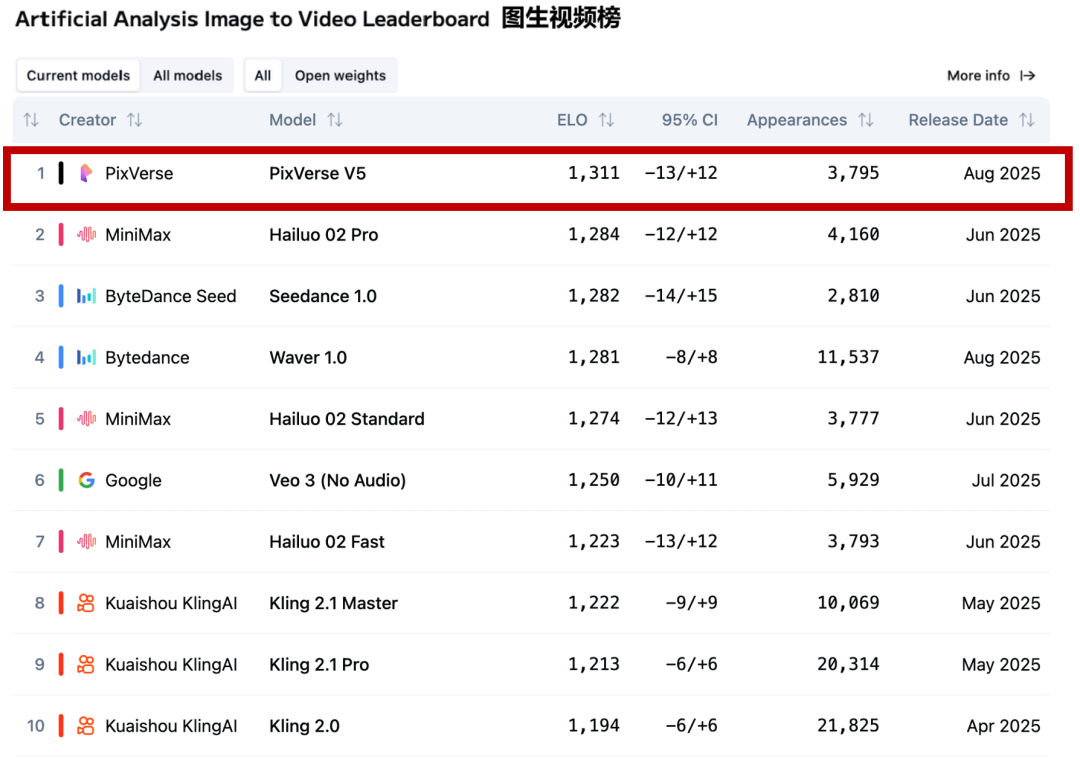Click MiniMax logo in Hailuo 02 Pro row
Image resolution: width=1080 pixels, height=759 pixels.
(86, 235)
